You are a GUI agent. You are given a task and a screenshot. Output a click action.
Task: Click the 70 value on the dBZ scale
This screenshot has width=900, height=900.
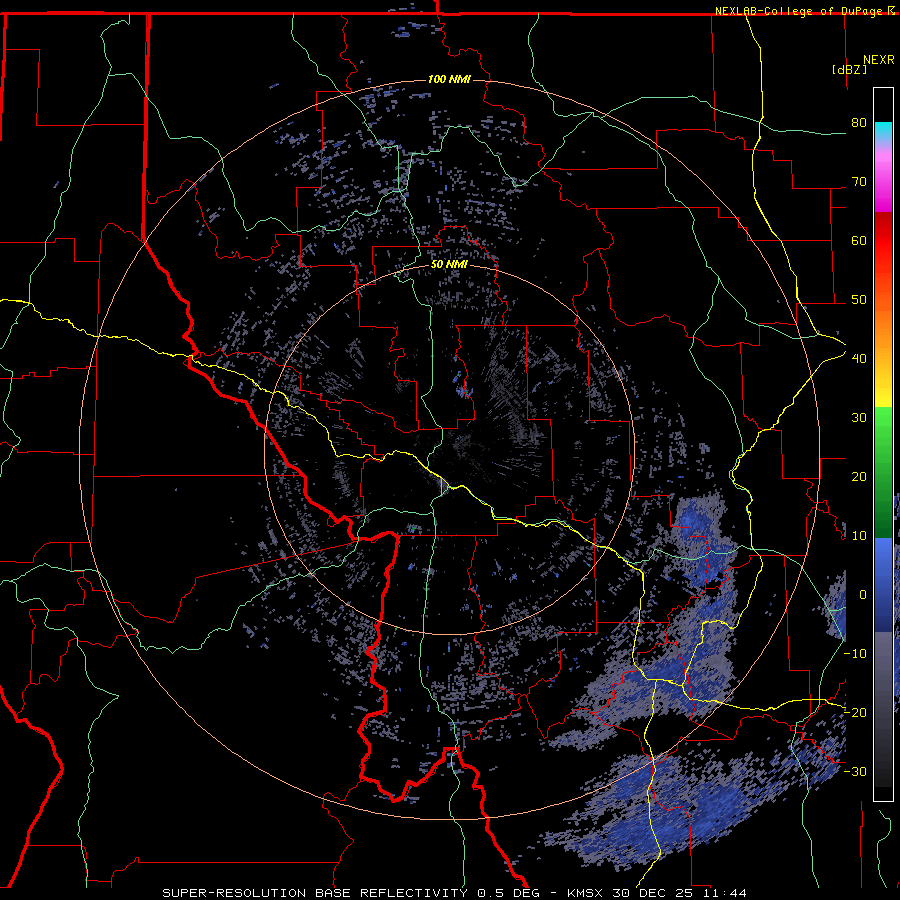[x=859, y=182]
